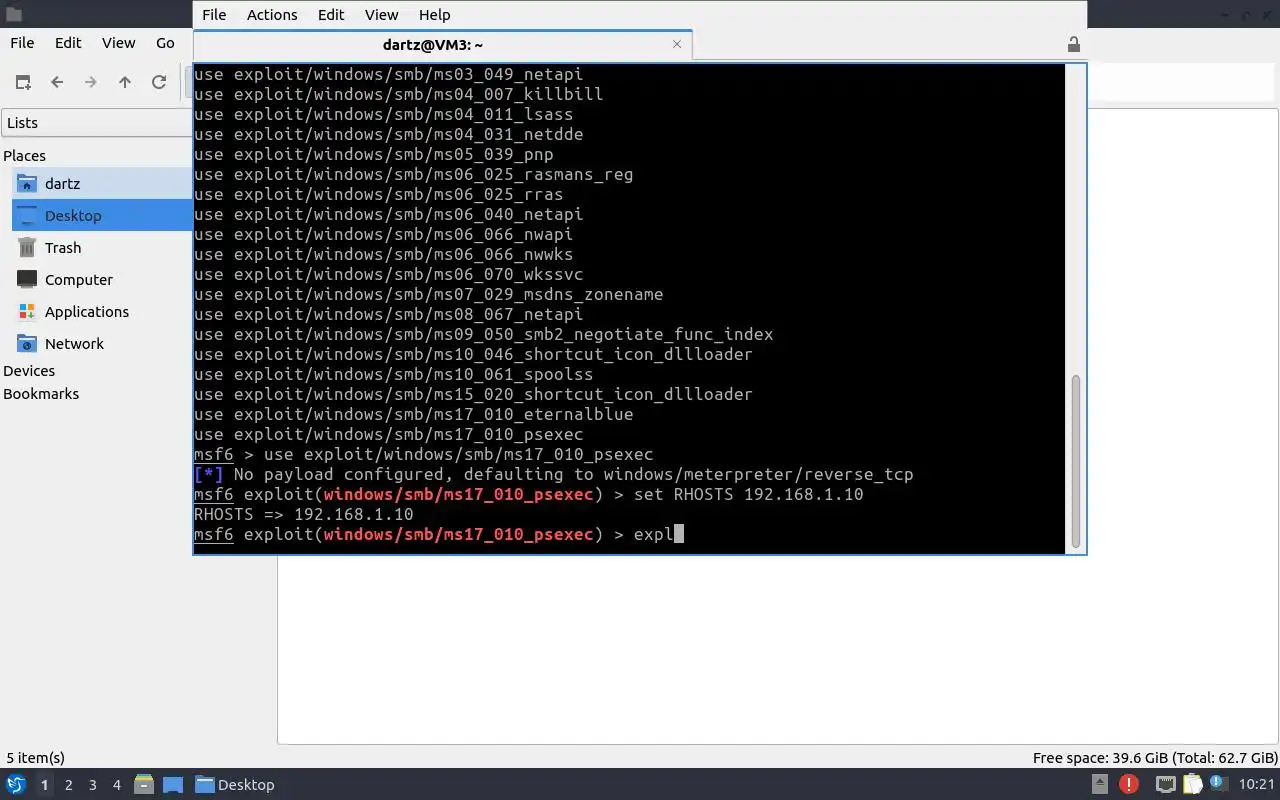Open terminal Actions menu
Screen dimensions: 1280x800
pos(272,15)
